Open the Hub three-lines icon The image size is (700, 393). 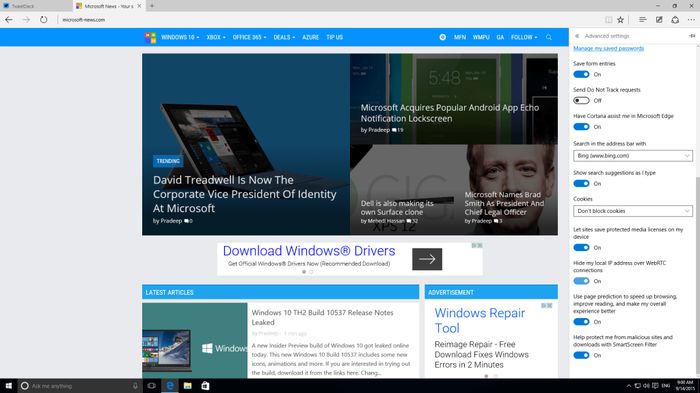pyautogui.click(x=642, y=20)
